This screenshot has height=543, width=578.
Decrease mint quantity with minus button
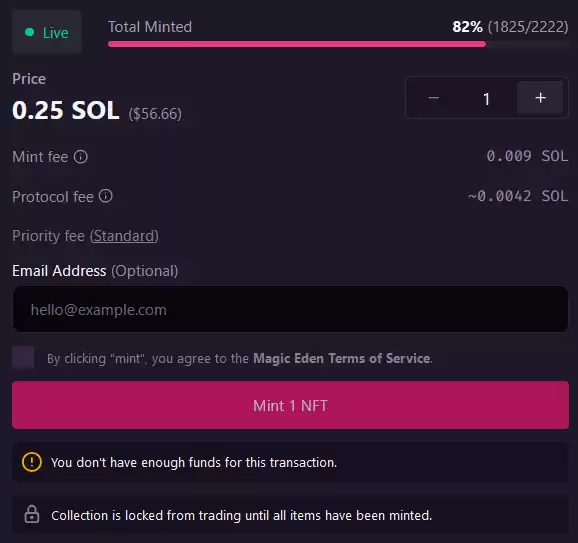click(434, 98)
